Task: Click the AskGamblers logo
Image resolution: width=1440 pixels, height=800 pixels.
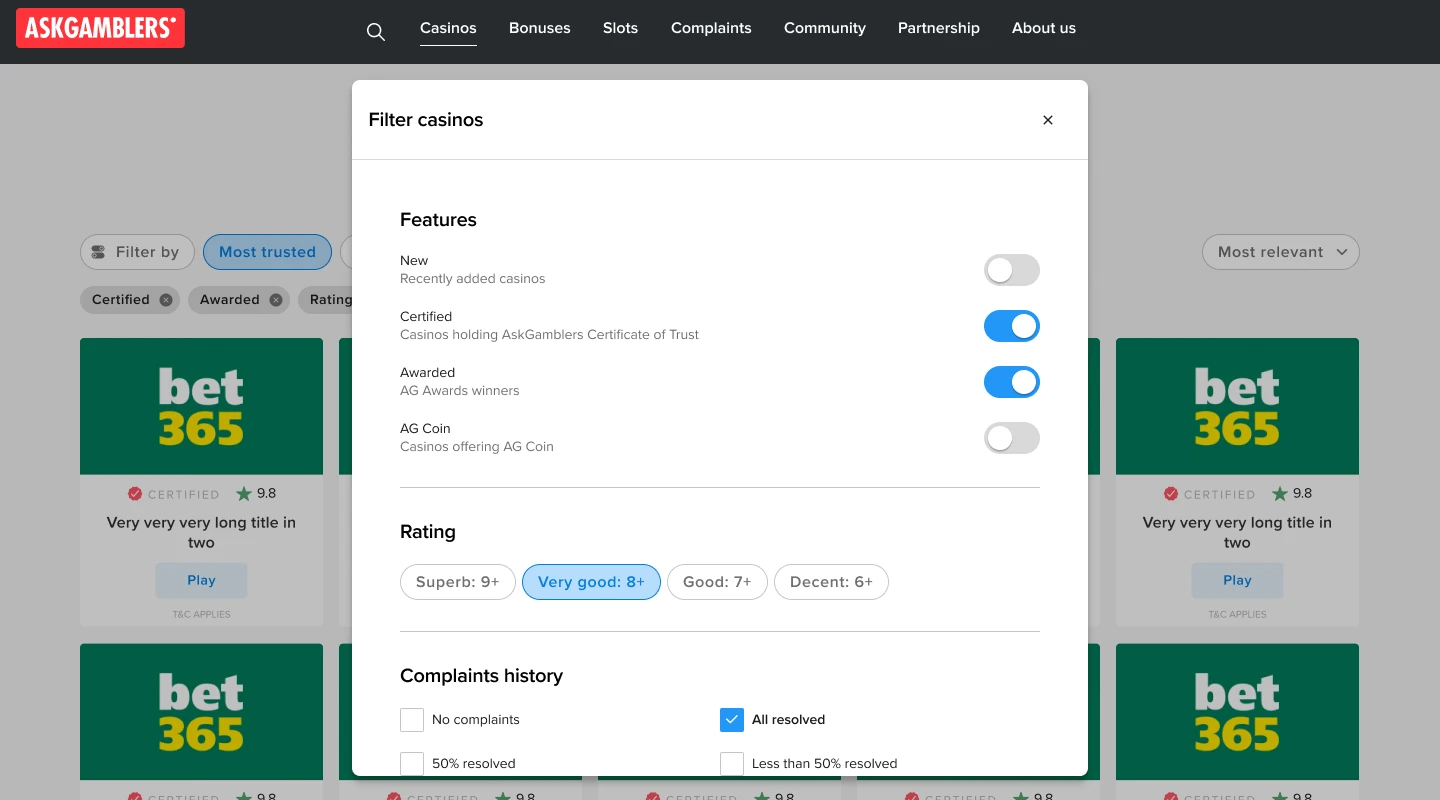Action: 100,28
